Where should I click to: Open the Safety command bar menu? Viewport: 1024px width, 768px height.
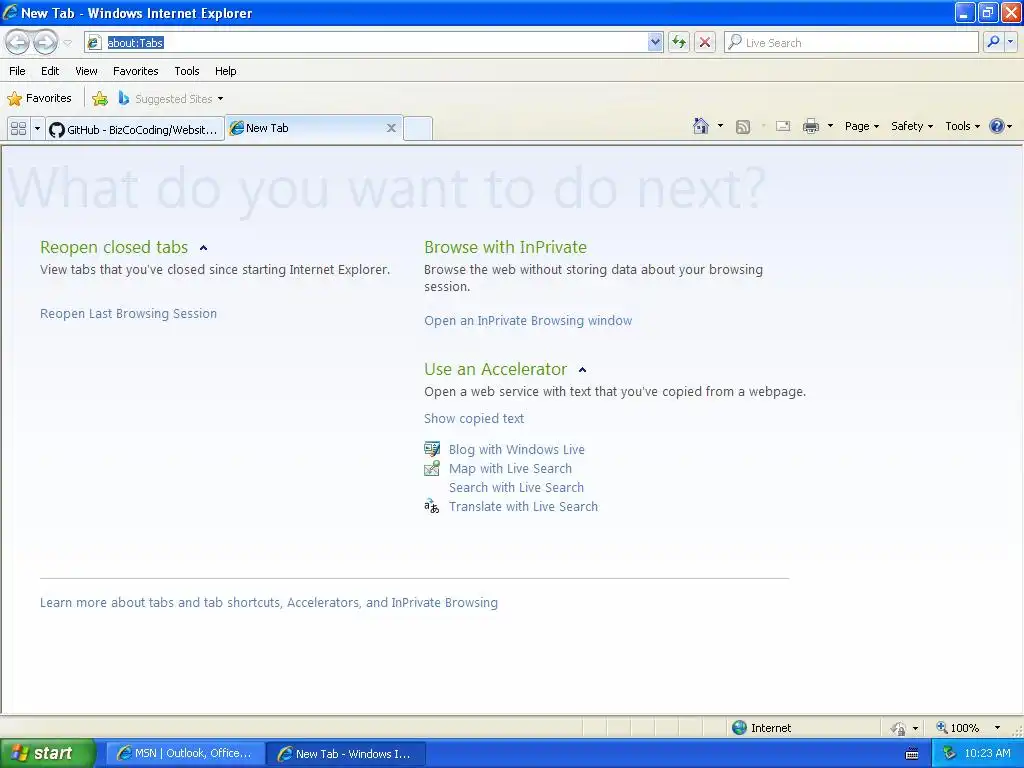coord(912,126)
